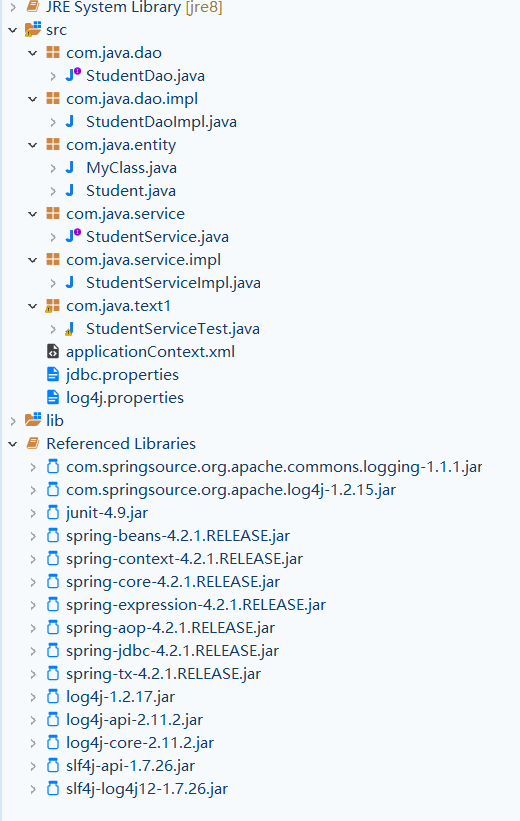Viewport: 520px width, 821px height.
Task: Collapse the Referenced Libraries node
Action: click(x=13, y=443)
